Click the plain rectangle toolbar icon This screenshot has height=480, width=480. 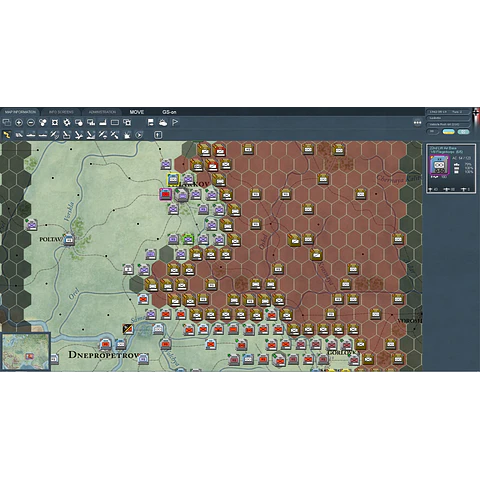[x=115, y=123]
